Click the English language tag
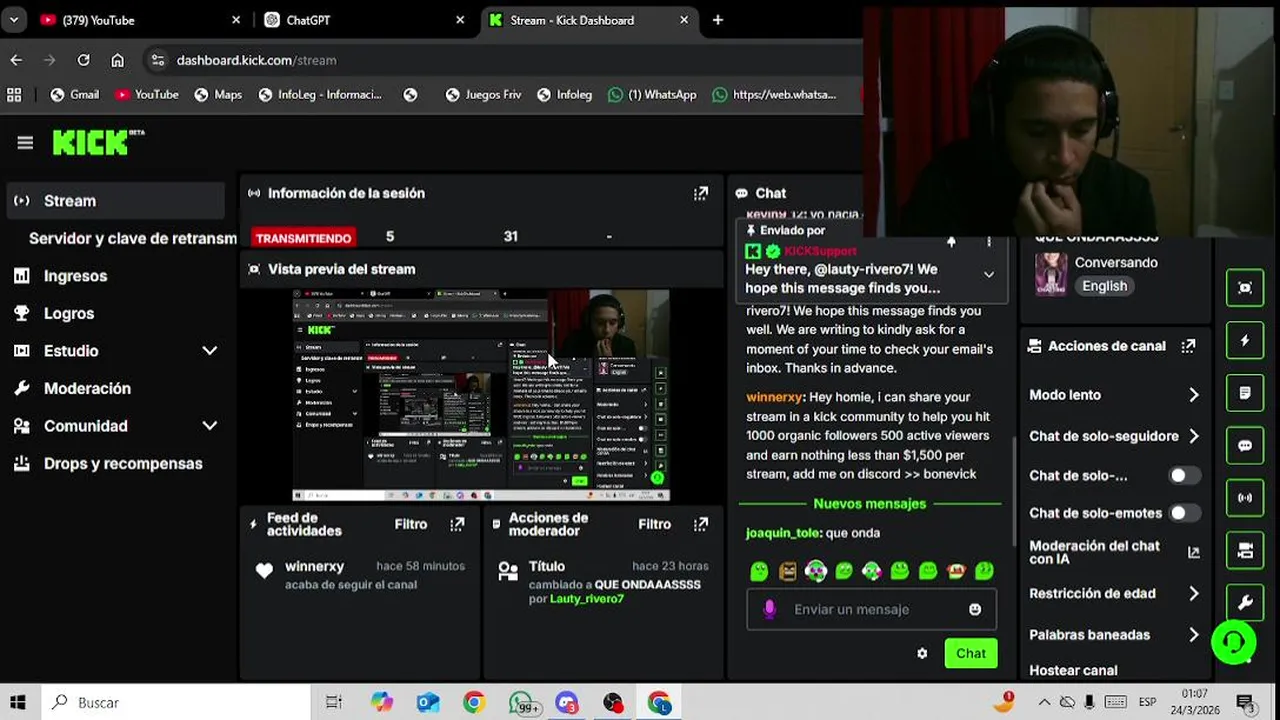The image size is (1280, 720). 1104,286
